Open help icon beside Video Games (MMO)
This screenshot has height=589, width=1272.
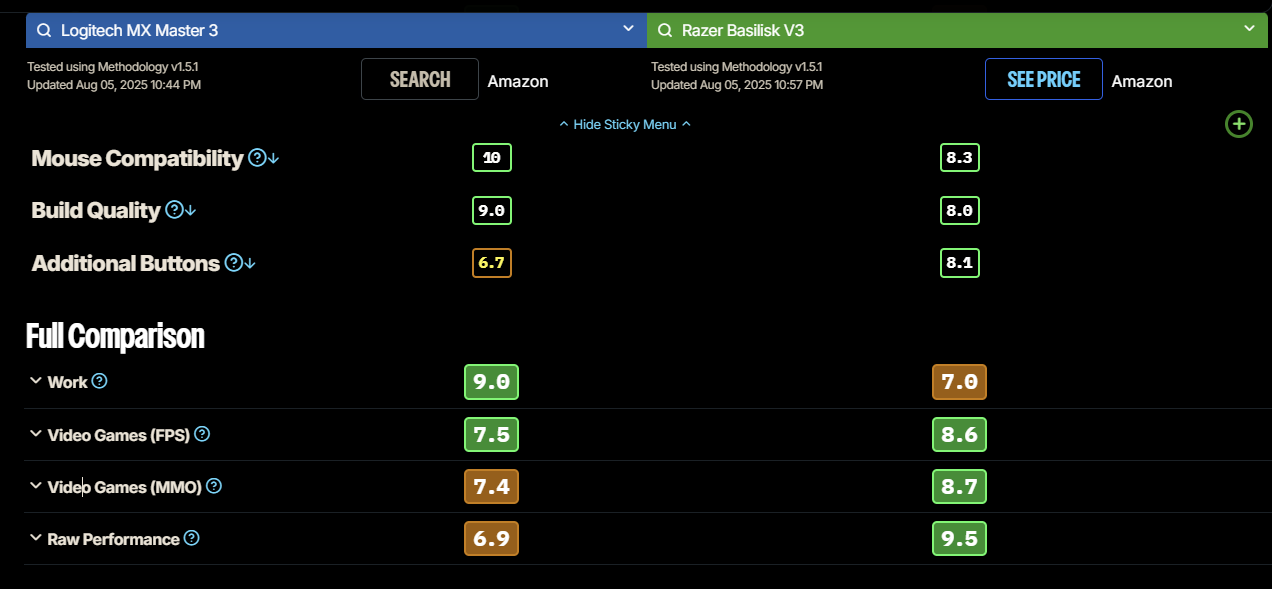214,486
